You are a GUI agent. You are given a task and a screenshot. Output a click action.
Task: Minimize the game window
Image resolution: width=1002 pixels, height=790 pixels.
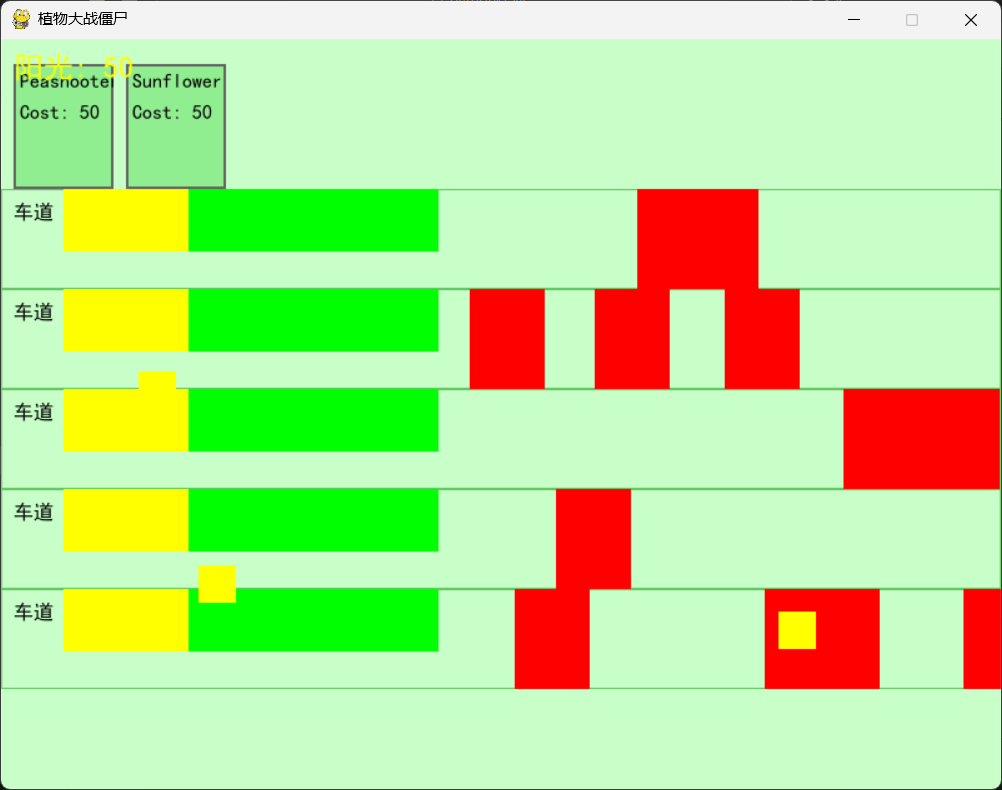tap(854, 20)
